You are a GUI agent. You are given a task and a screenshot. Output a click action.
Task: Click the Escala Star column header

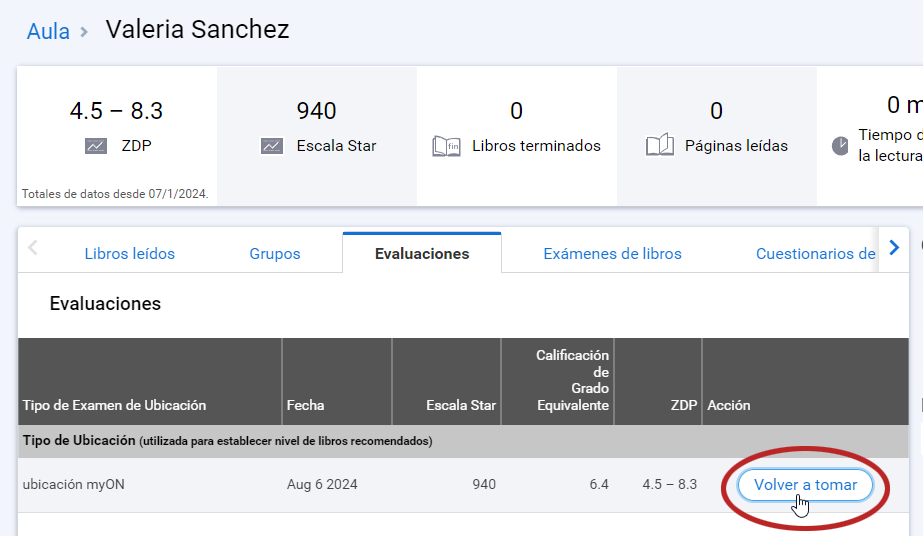461,405
